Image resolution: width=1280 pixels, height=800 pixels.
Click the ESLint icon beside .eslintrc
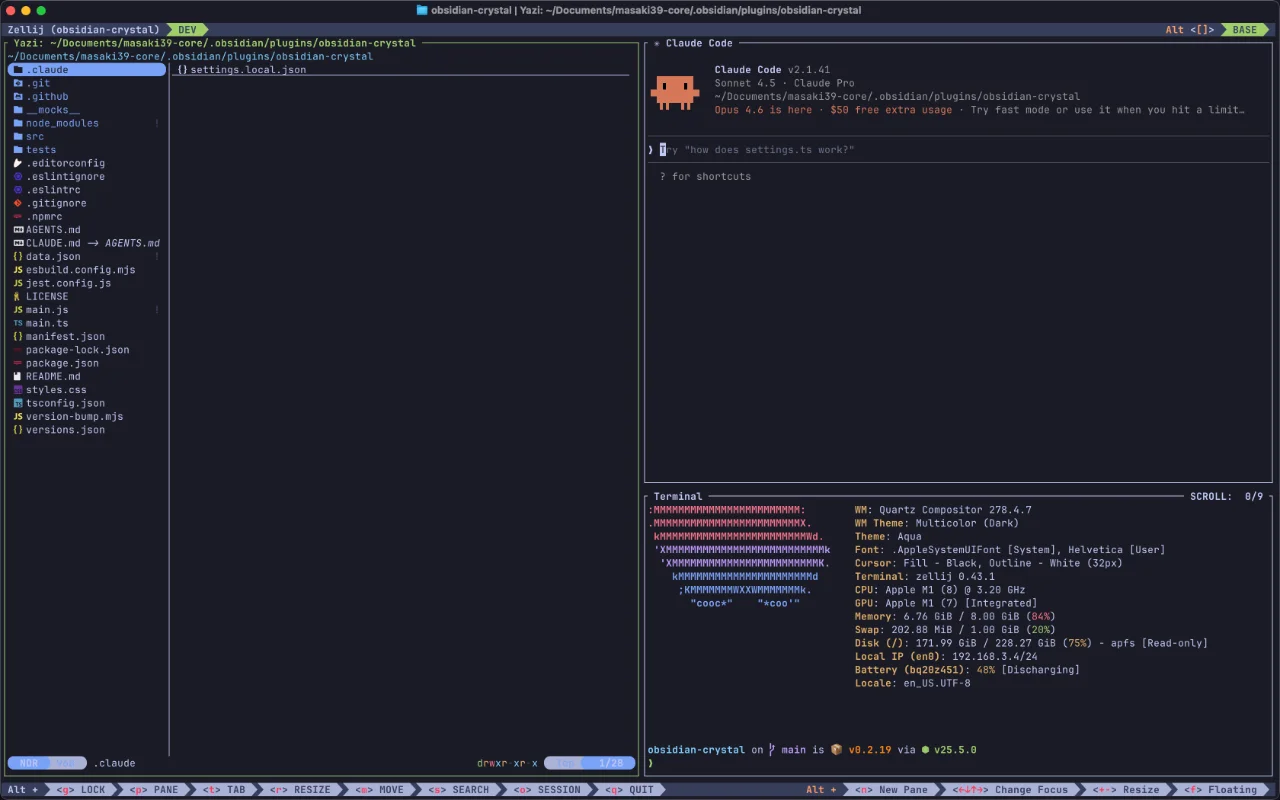pos(18,189)
